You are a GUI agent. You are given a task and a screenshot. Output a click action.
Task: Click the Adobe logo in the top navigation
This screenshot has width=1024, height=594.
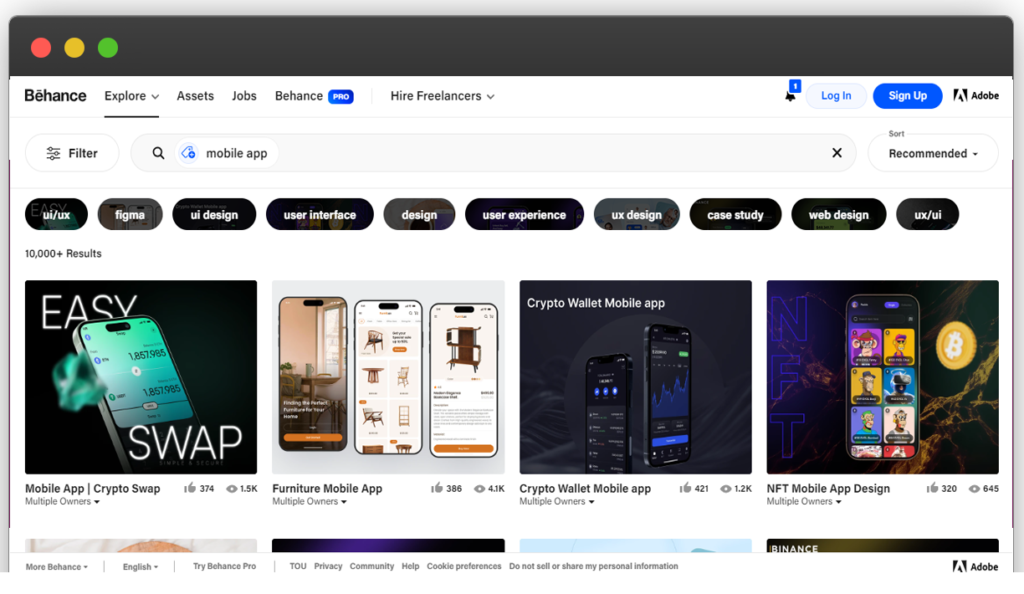tap(976, 96)
